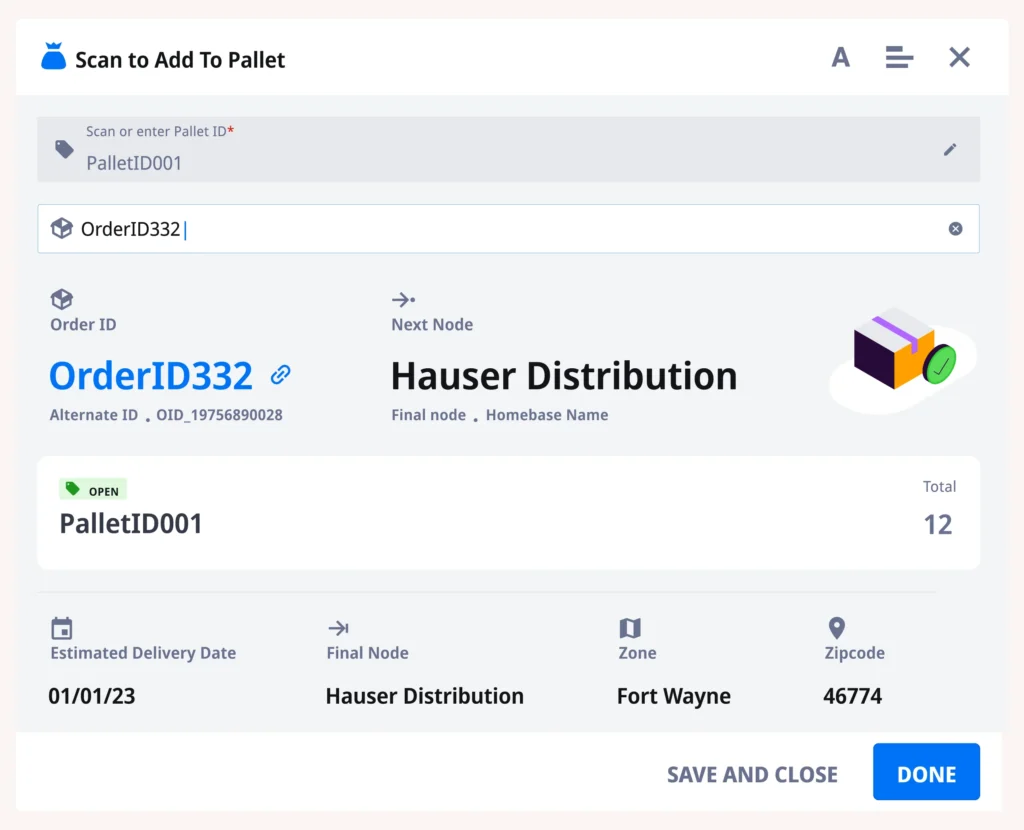The height and width of the screenshot is (830, 1024).
Task: Click the map icon above Zone
Action: click(x=629, y=628)
